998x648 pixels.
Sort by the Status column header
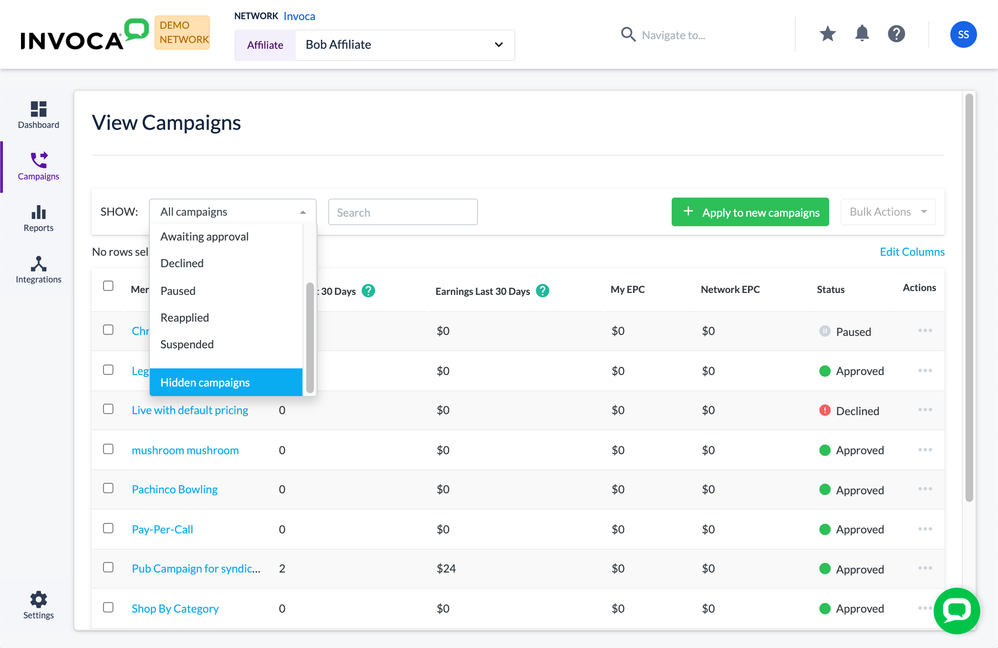click(831, 290)
